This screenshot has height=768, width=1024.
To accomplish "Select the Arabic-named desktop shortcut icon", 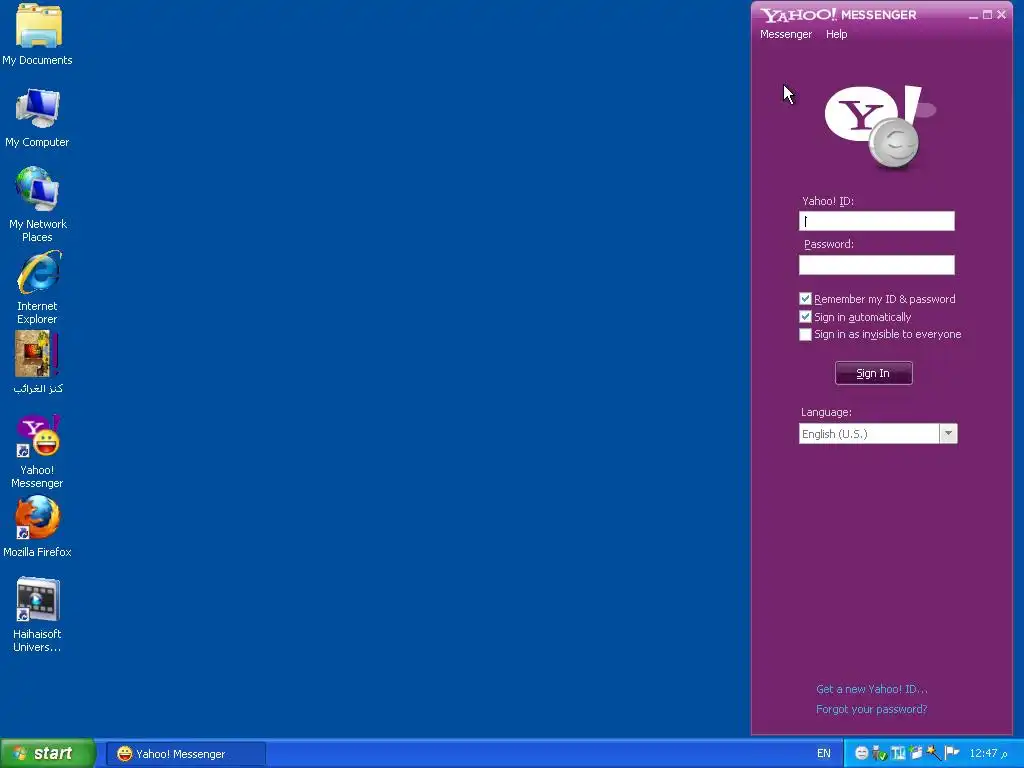I will click(x=37, y=362).
